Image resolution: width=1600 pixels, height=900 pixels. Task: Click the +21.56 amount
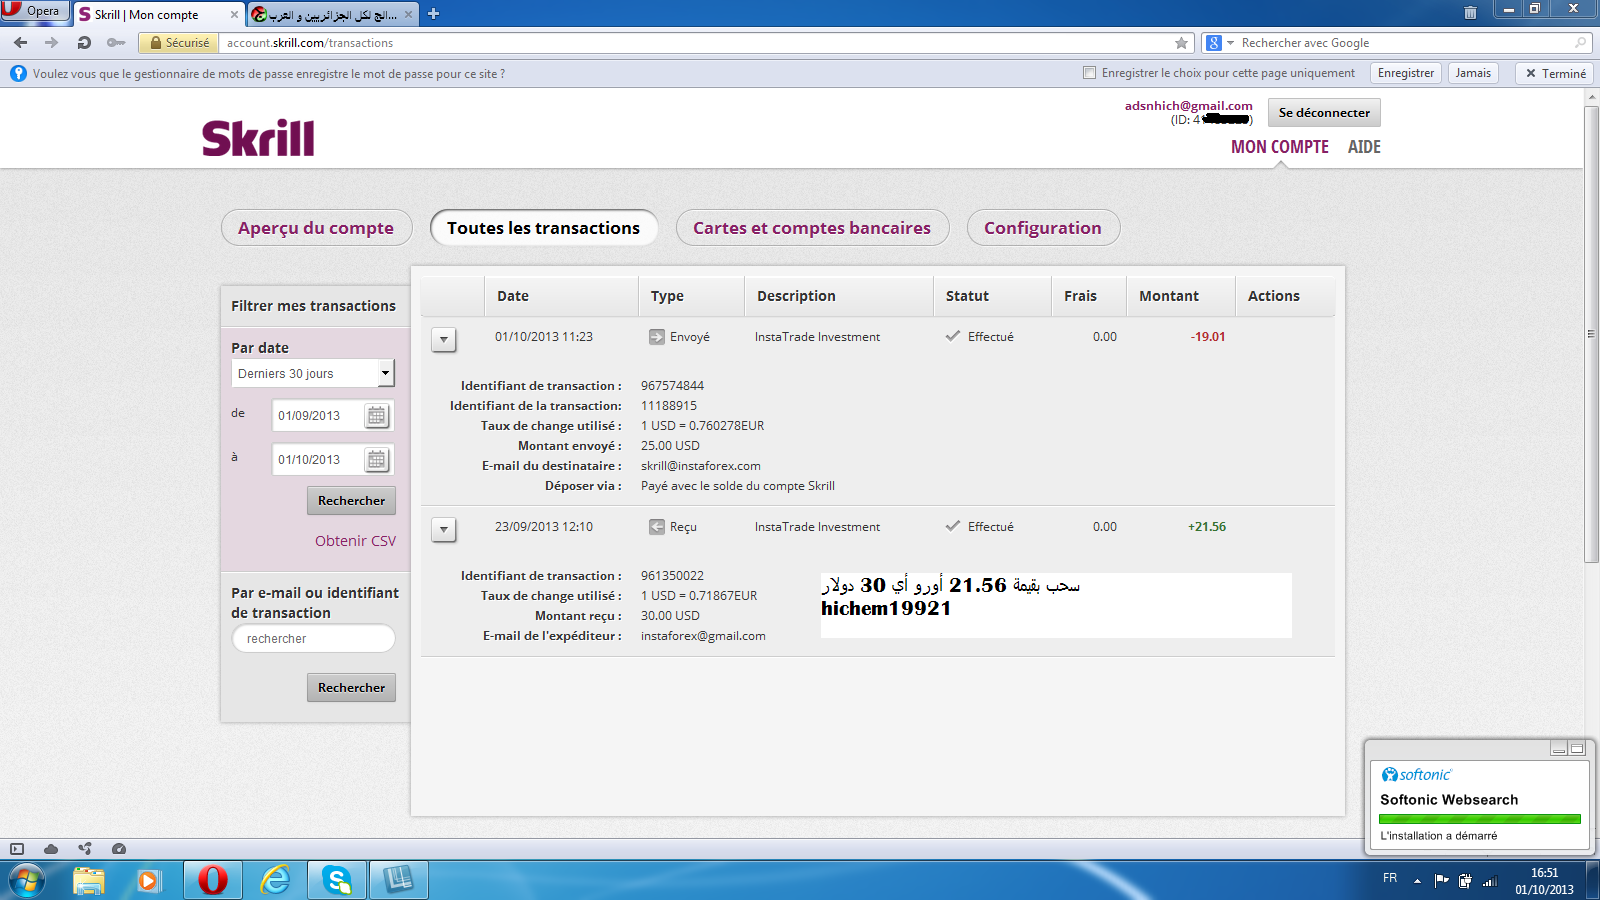coord(1207,527)
